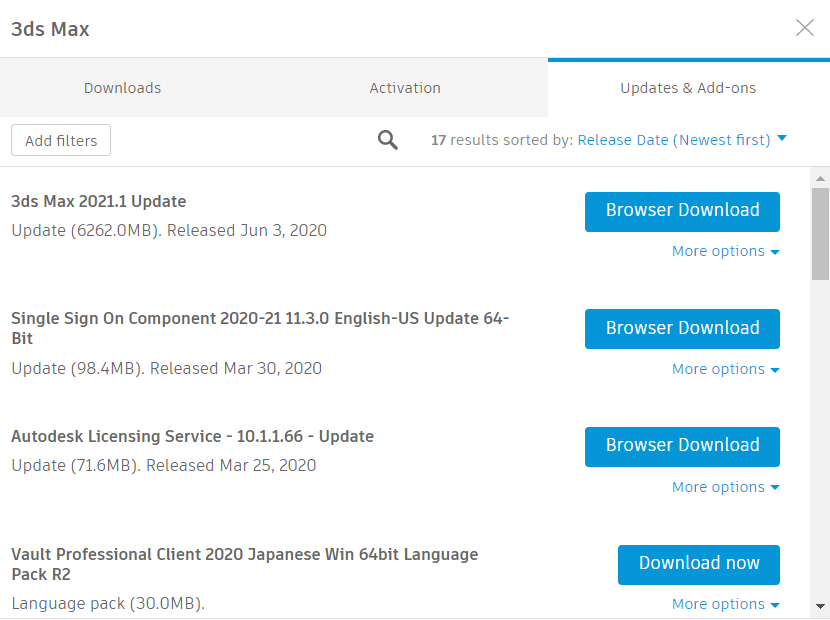Click the Add filters button

tap(61, 141)
